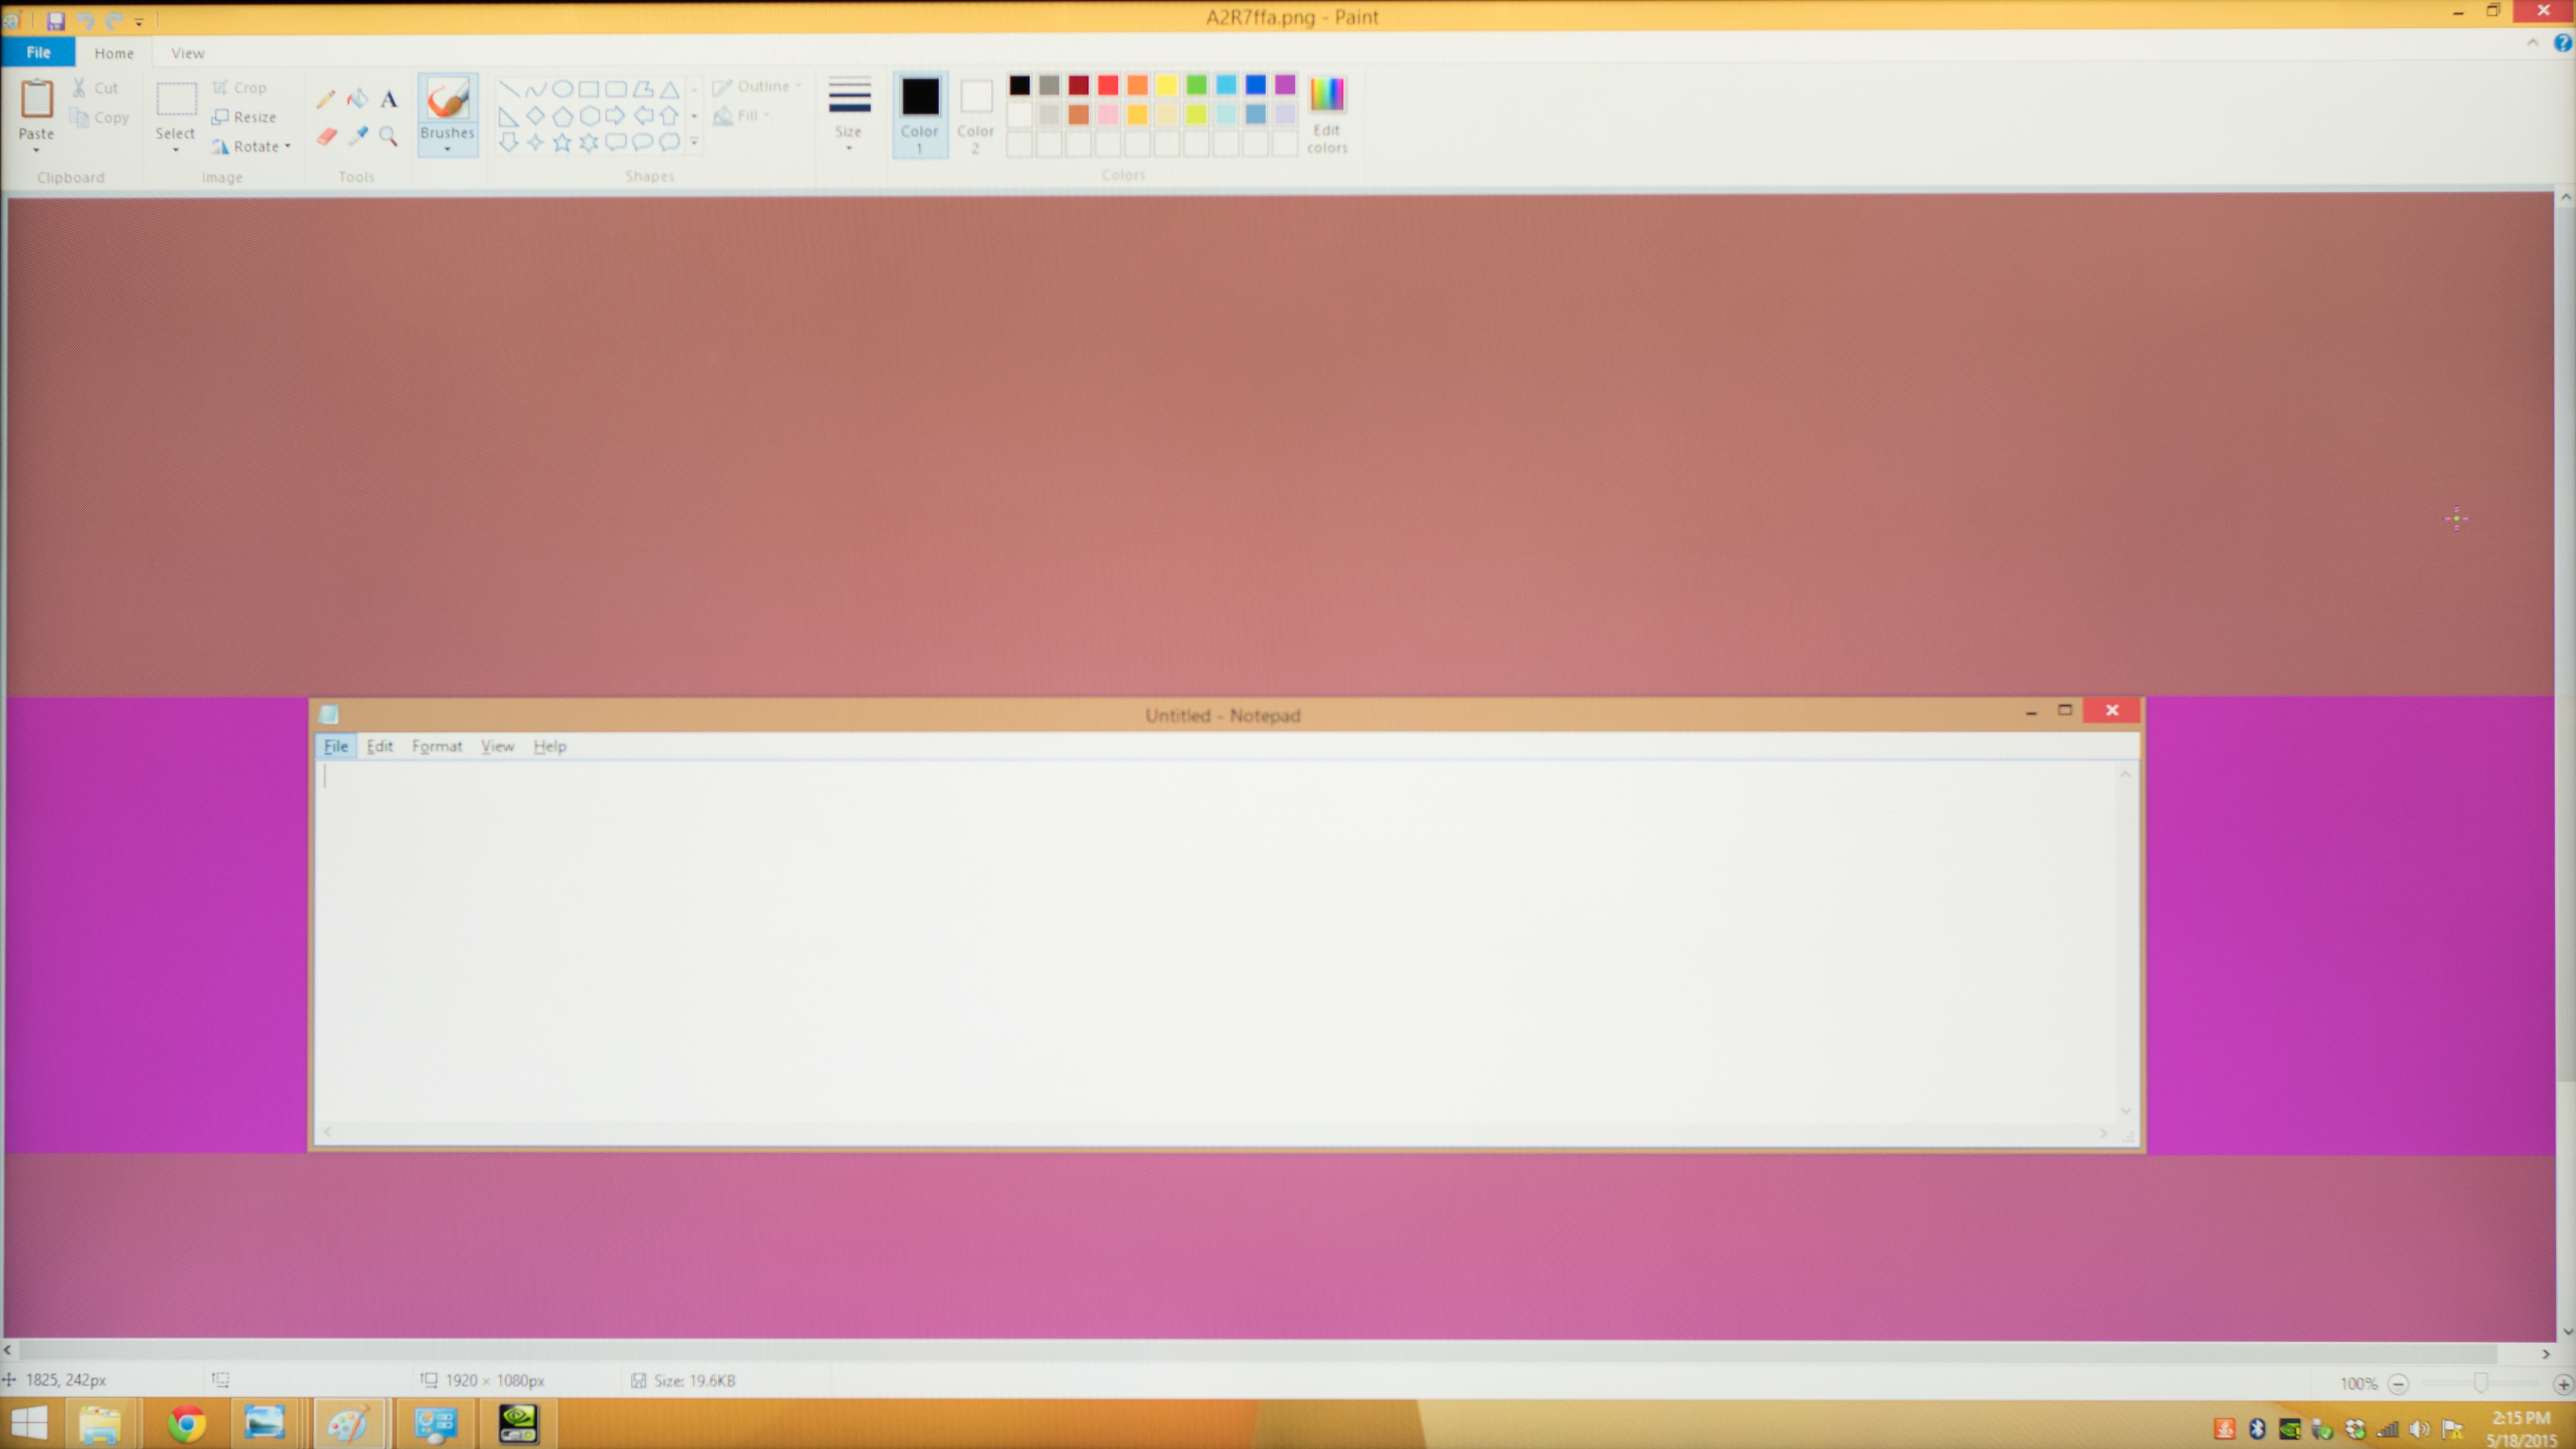
Task: Open the Brushes dropdown arrow
Action: (447, 150)
